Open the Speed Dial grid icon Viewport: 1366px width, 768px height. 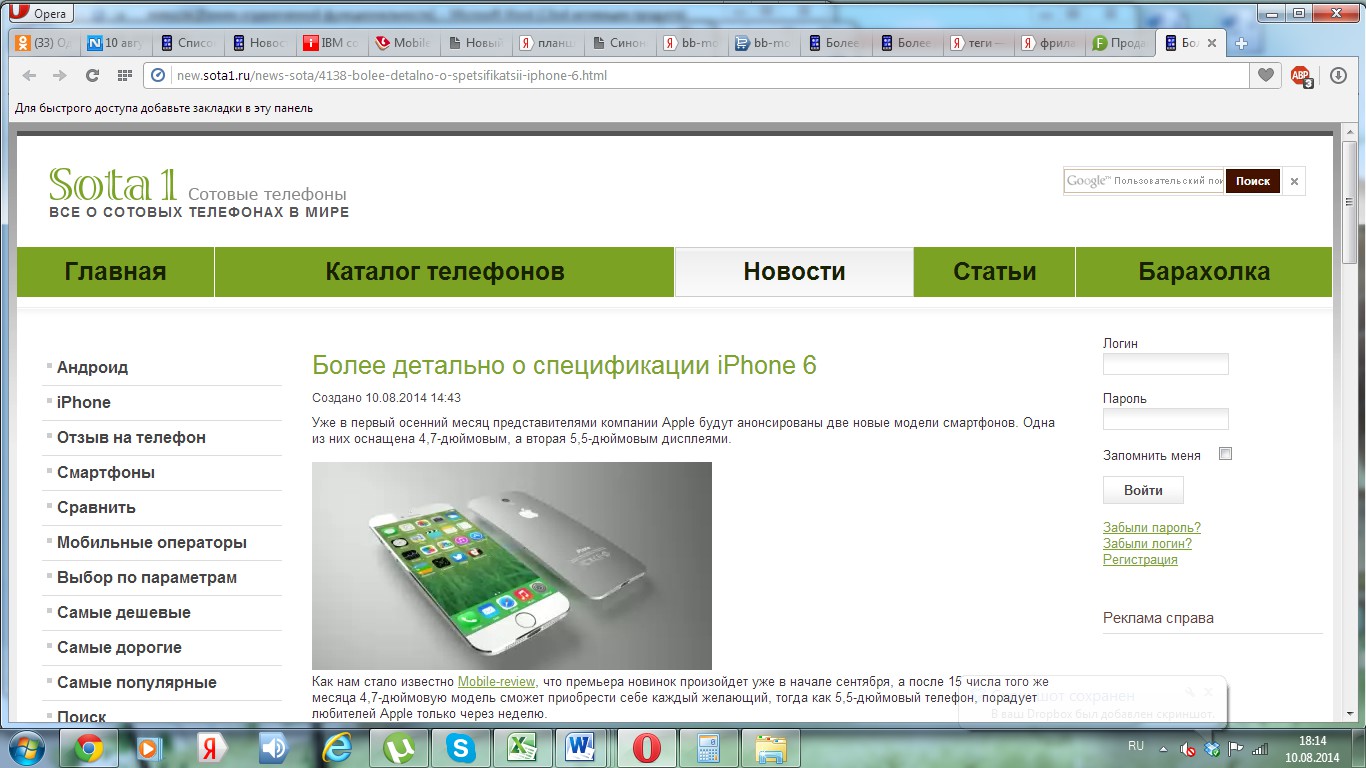tap(124, 75)
